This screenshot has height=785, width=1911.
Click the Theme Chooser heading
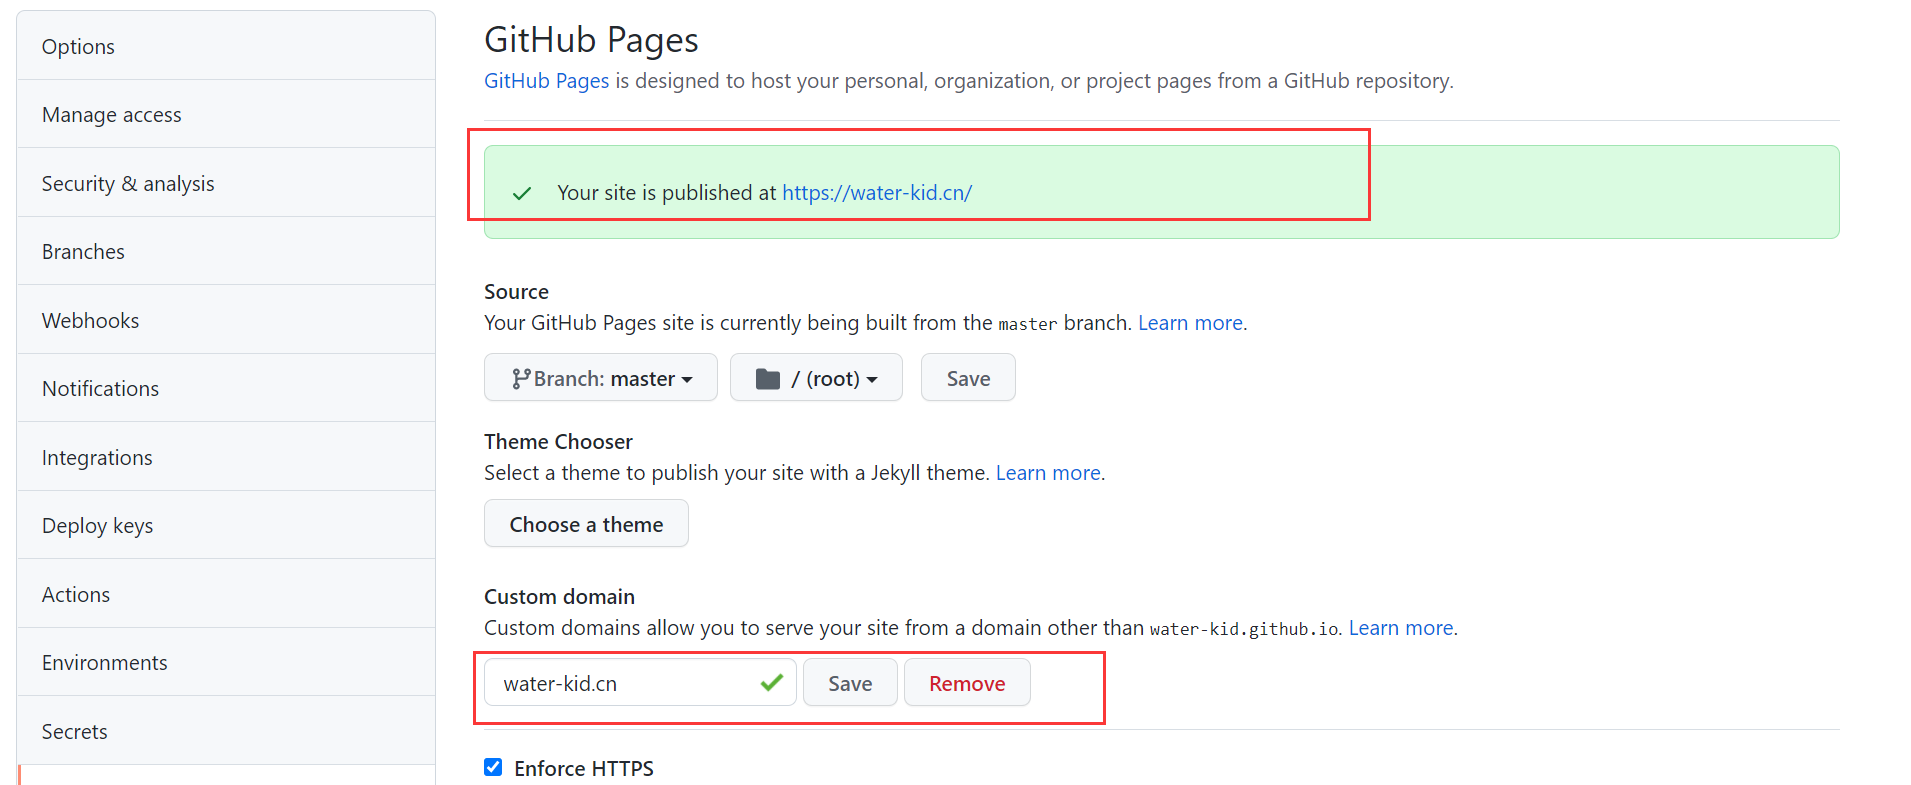click(558, 442)
